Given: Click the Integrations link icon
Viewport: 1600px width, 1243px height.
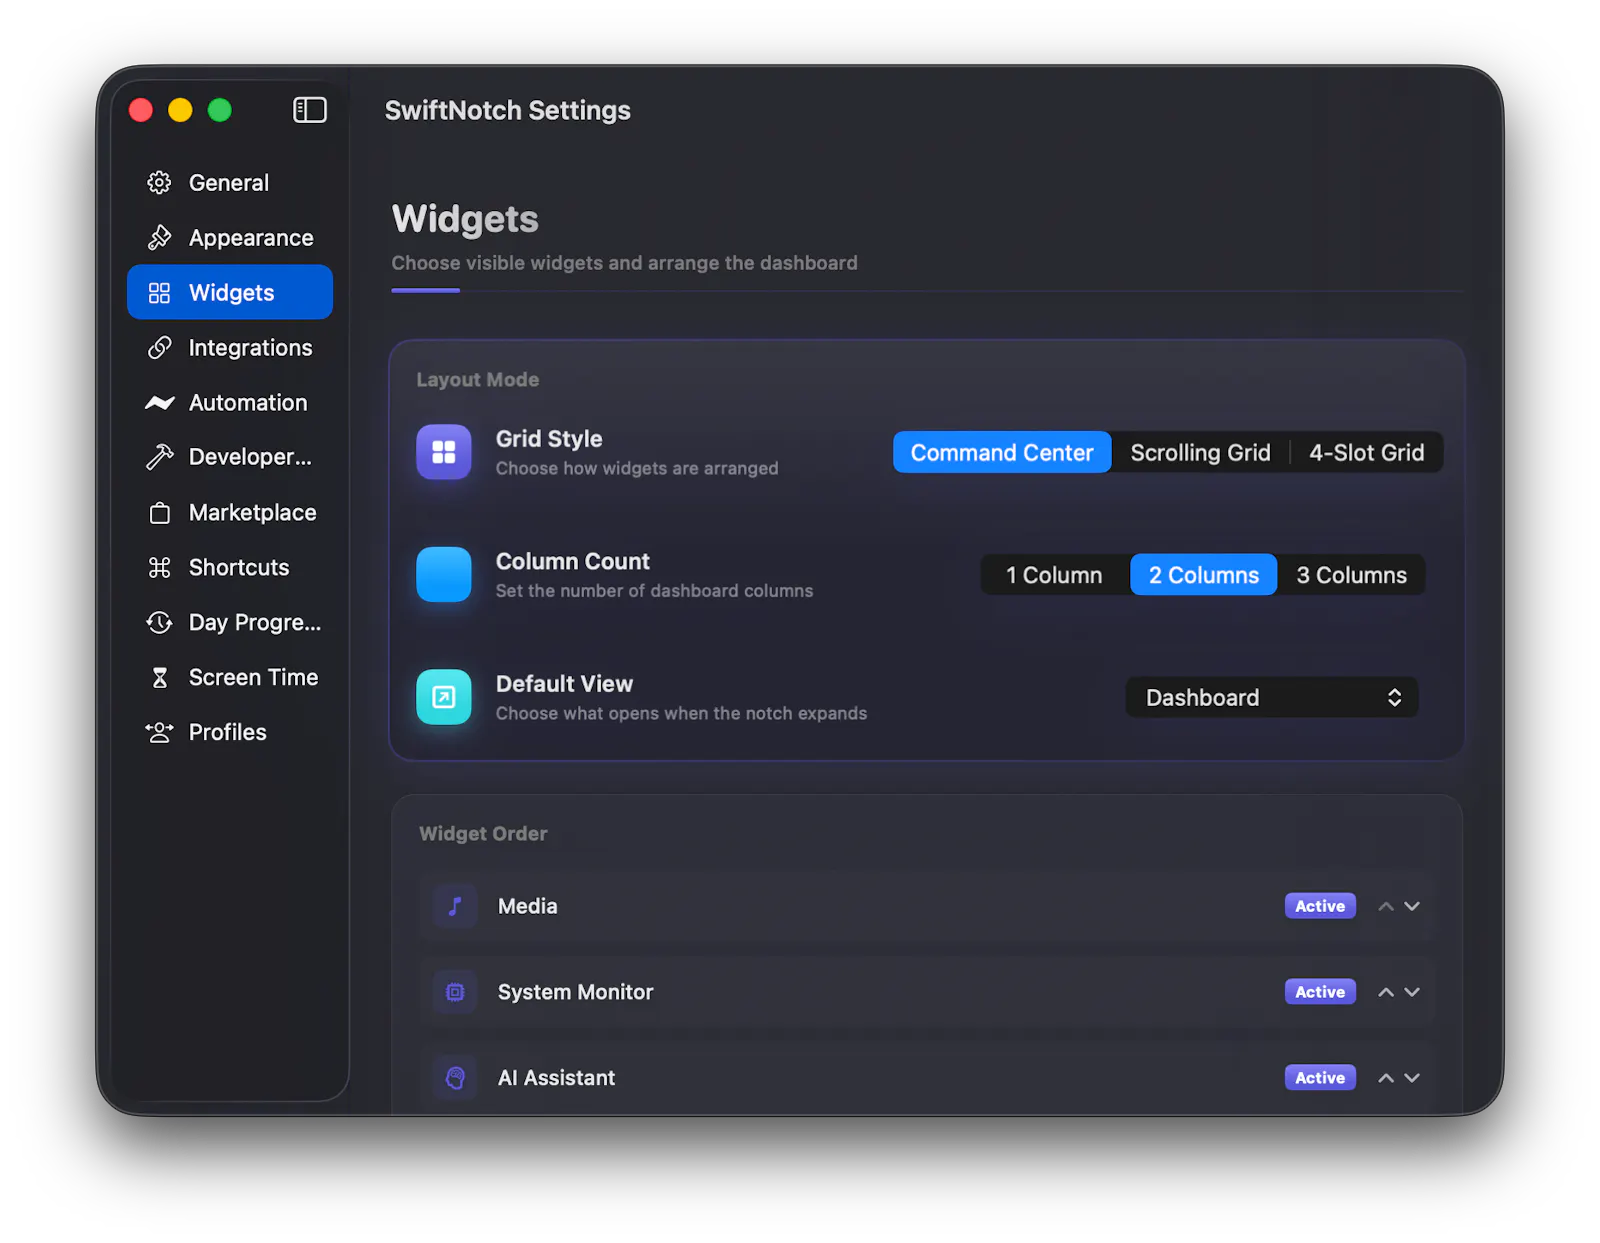Looking at the screenshot, I should [159, 348].
